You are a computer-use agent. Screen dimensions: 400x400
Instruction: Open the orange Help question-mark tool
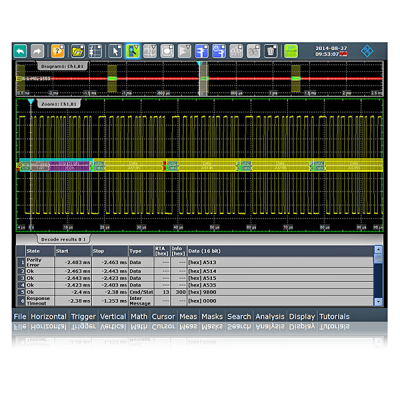[58, 51]
